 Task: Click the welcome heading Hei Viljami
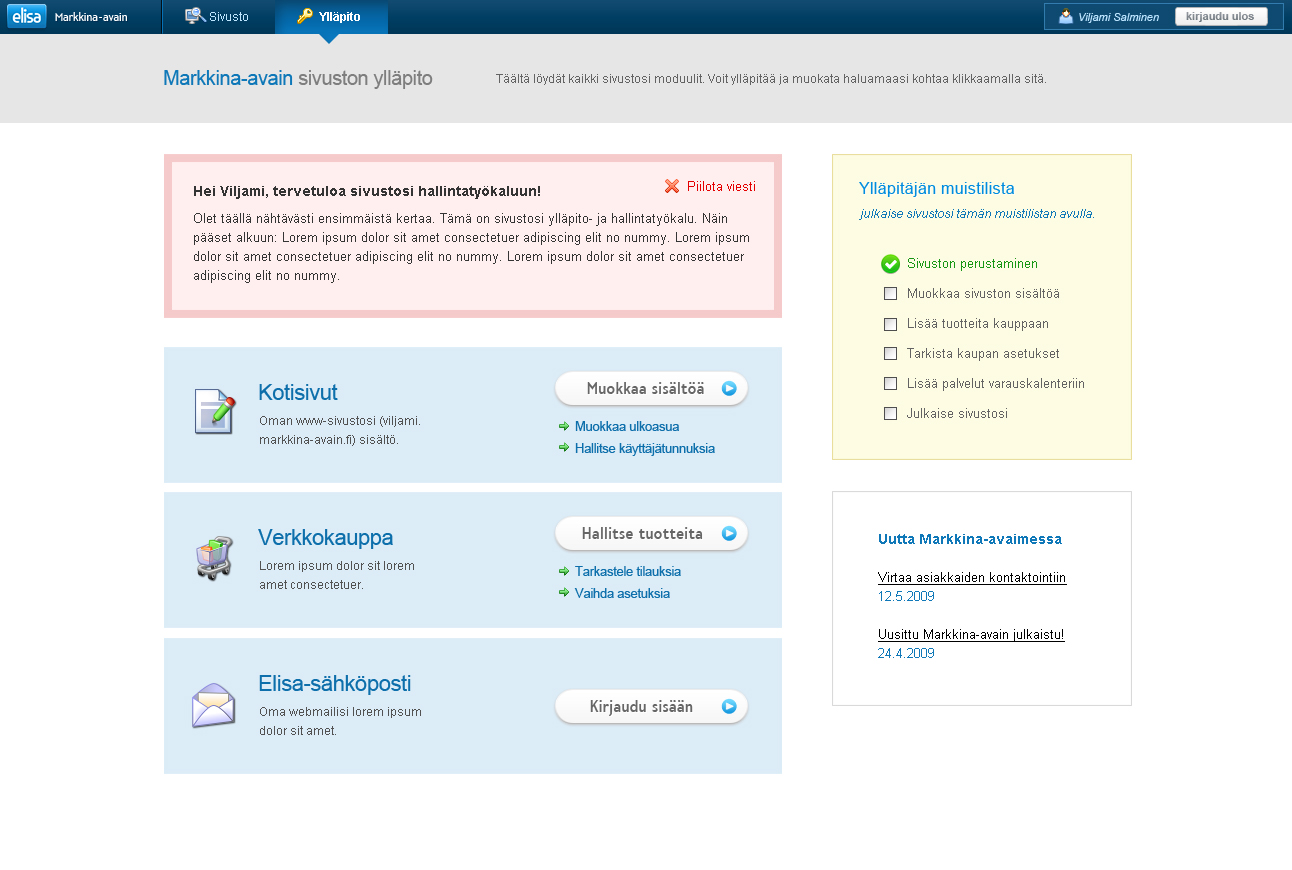tap(367, 191)
